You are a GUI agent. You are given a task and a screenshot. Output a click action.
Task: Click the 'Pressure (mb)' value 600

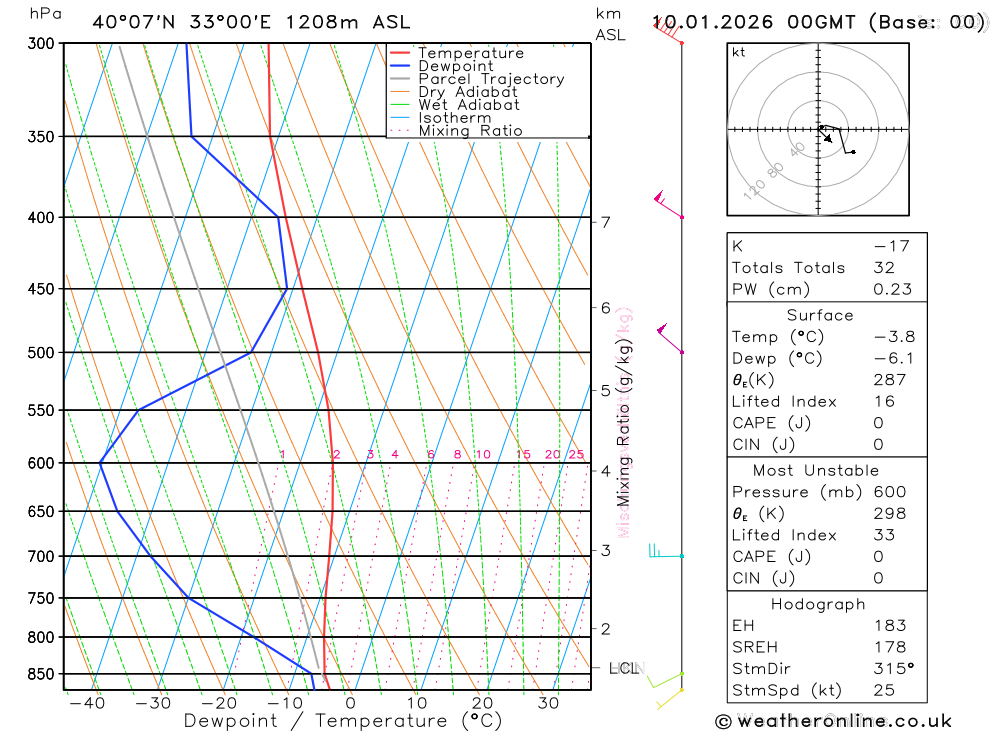890,492
